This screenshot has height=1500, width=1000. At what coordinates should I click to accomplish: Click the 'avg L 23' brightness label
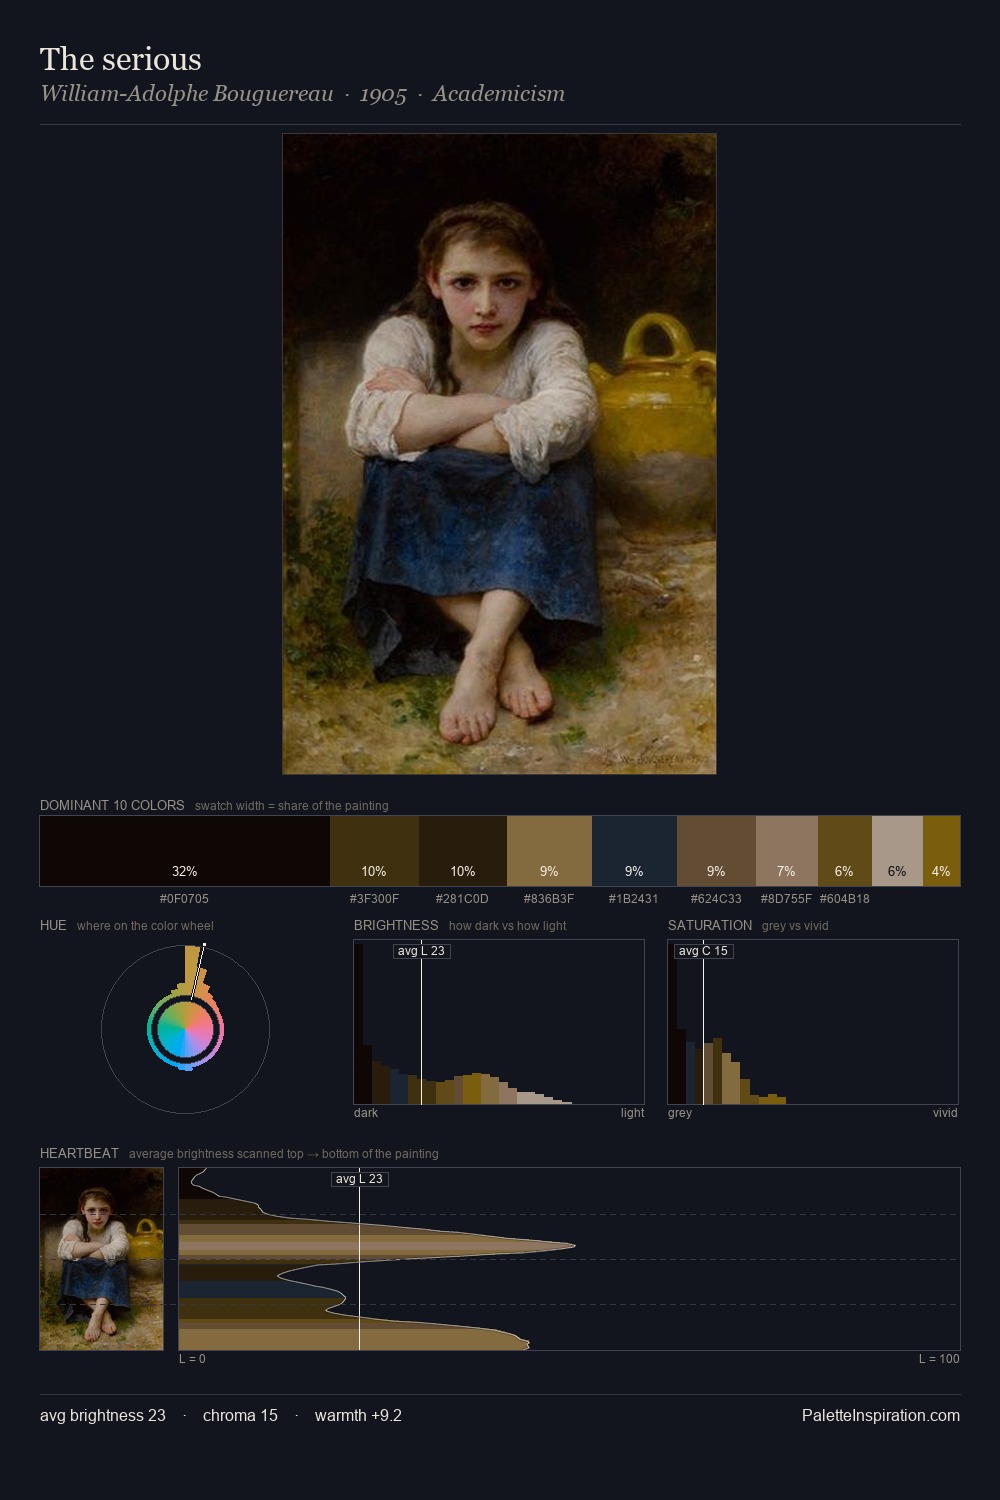point(421,951)
